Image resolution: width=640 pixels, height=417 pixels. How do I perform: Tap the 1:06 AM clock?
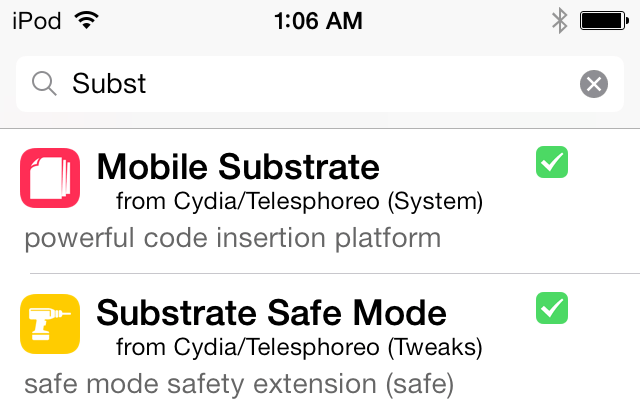pyautogui.click(x=320, y=19)
